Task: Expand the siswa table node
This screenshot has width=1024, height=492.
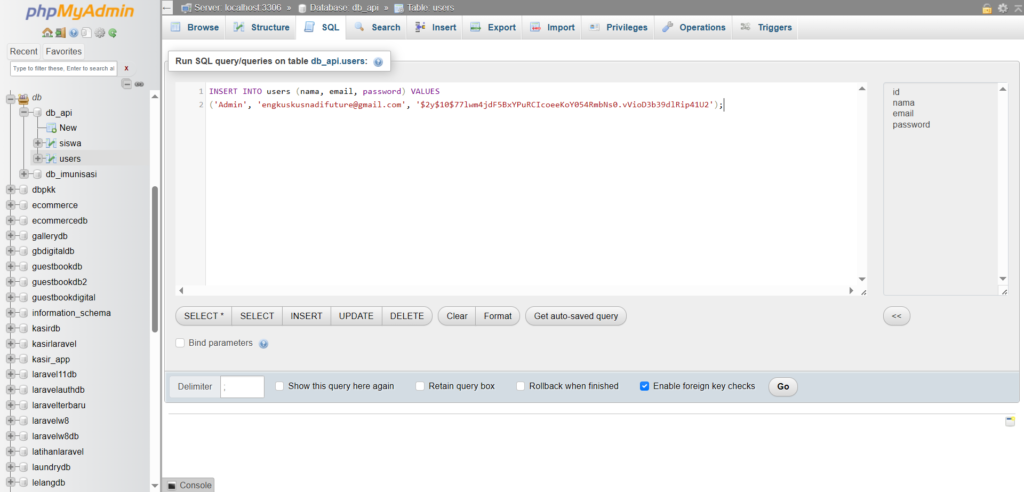Action: point(38,143)
